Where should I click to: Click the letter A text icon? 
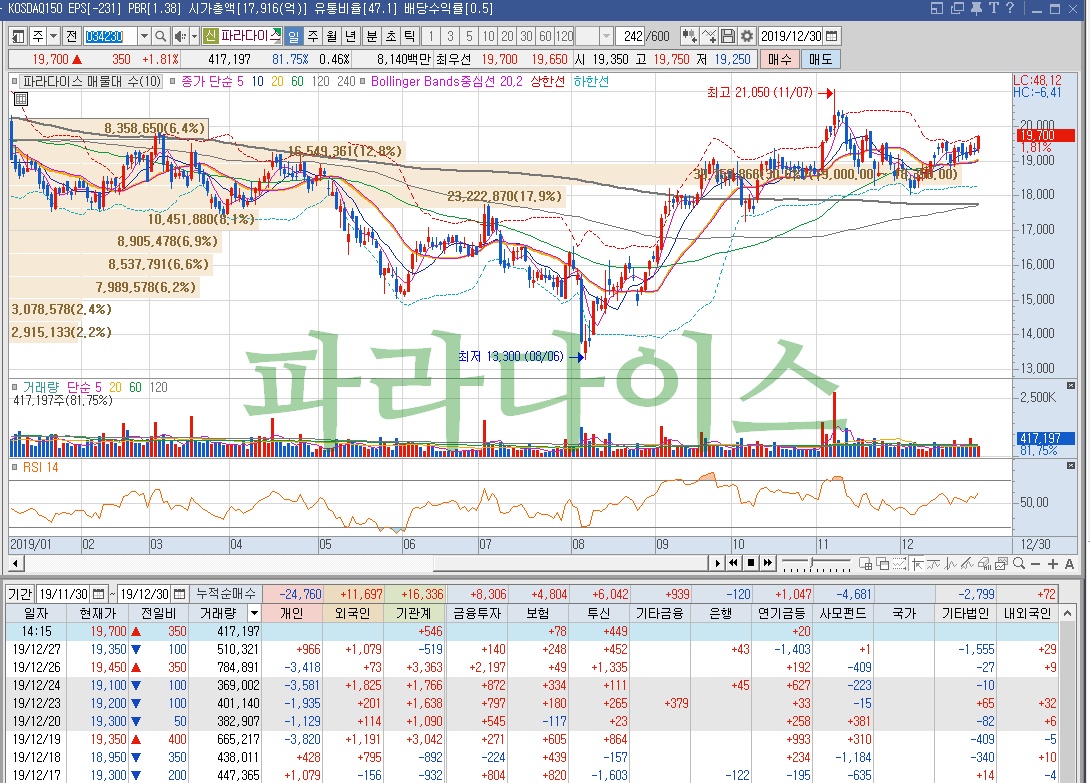[1069, 564]
